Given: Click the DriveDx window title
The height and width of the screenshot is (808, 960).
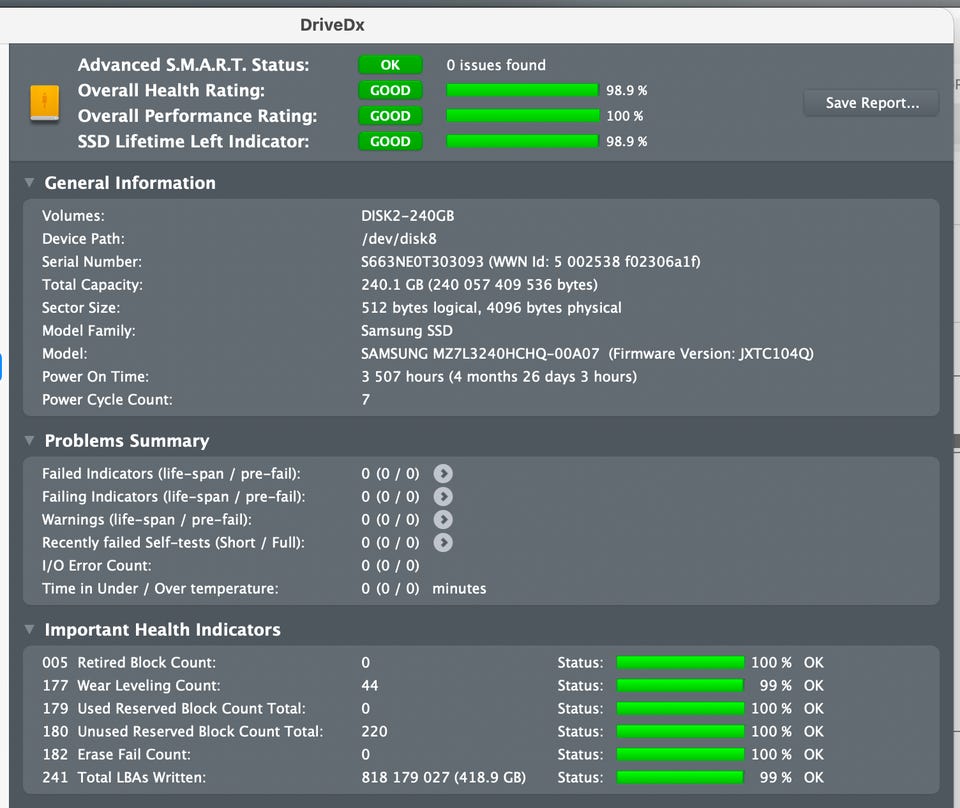Looking at the screenshot, I should pyautogui.click(x=332, y=25).
